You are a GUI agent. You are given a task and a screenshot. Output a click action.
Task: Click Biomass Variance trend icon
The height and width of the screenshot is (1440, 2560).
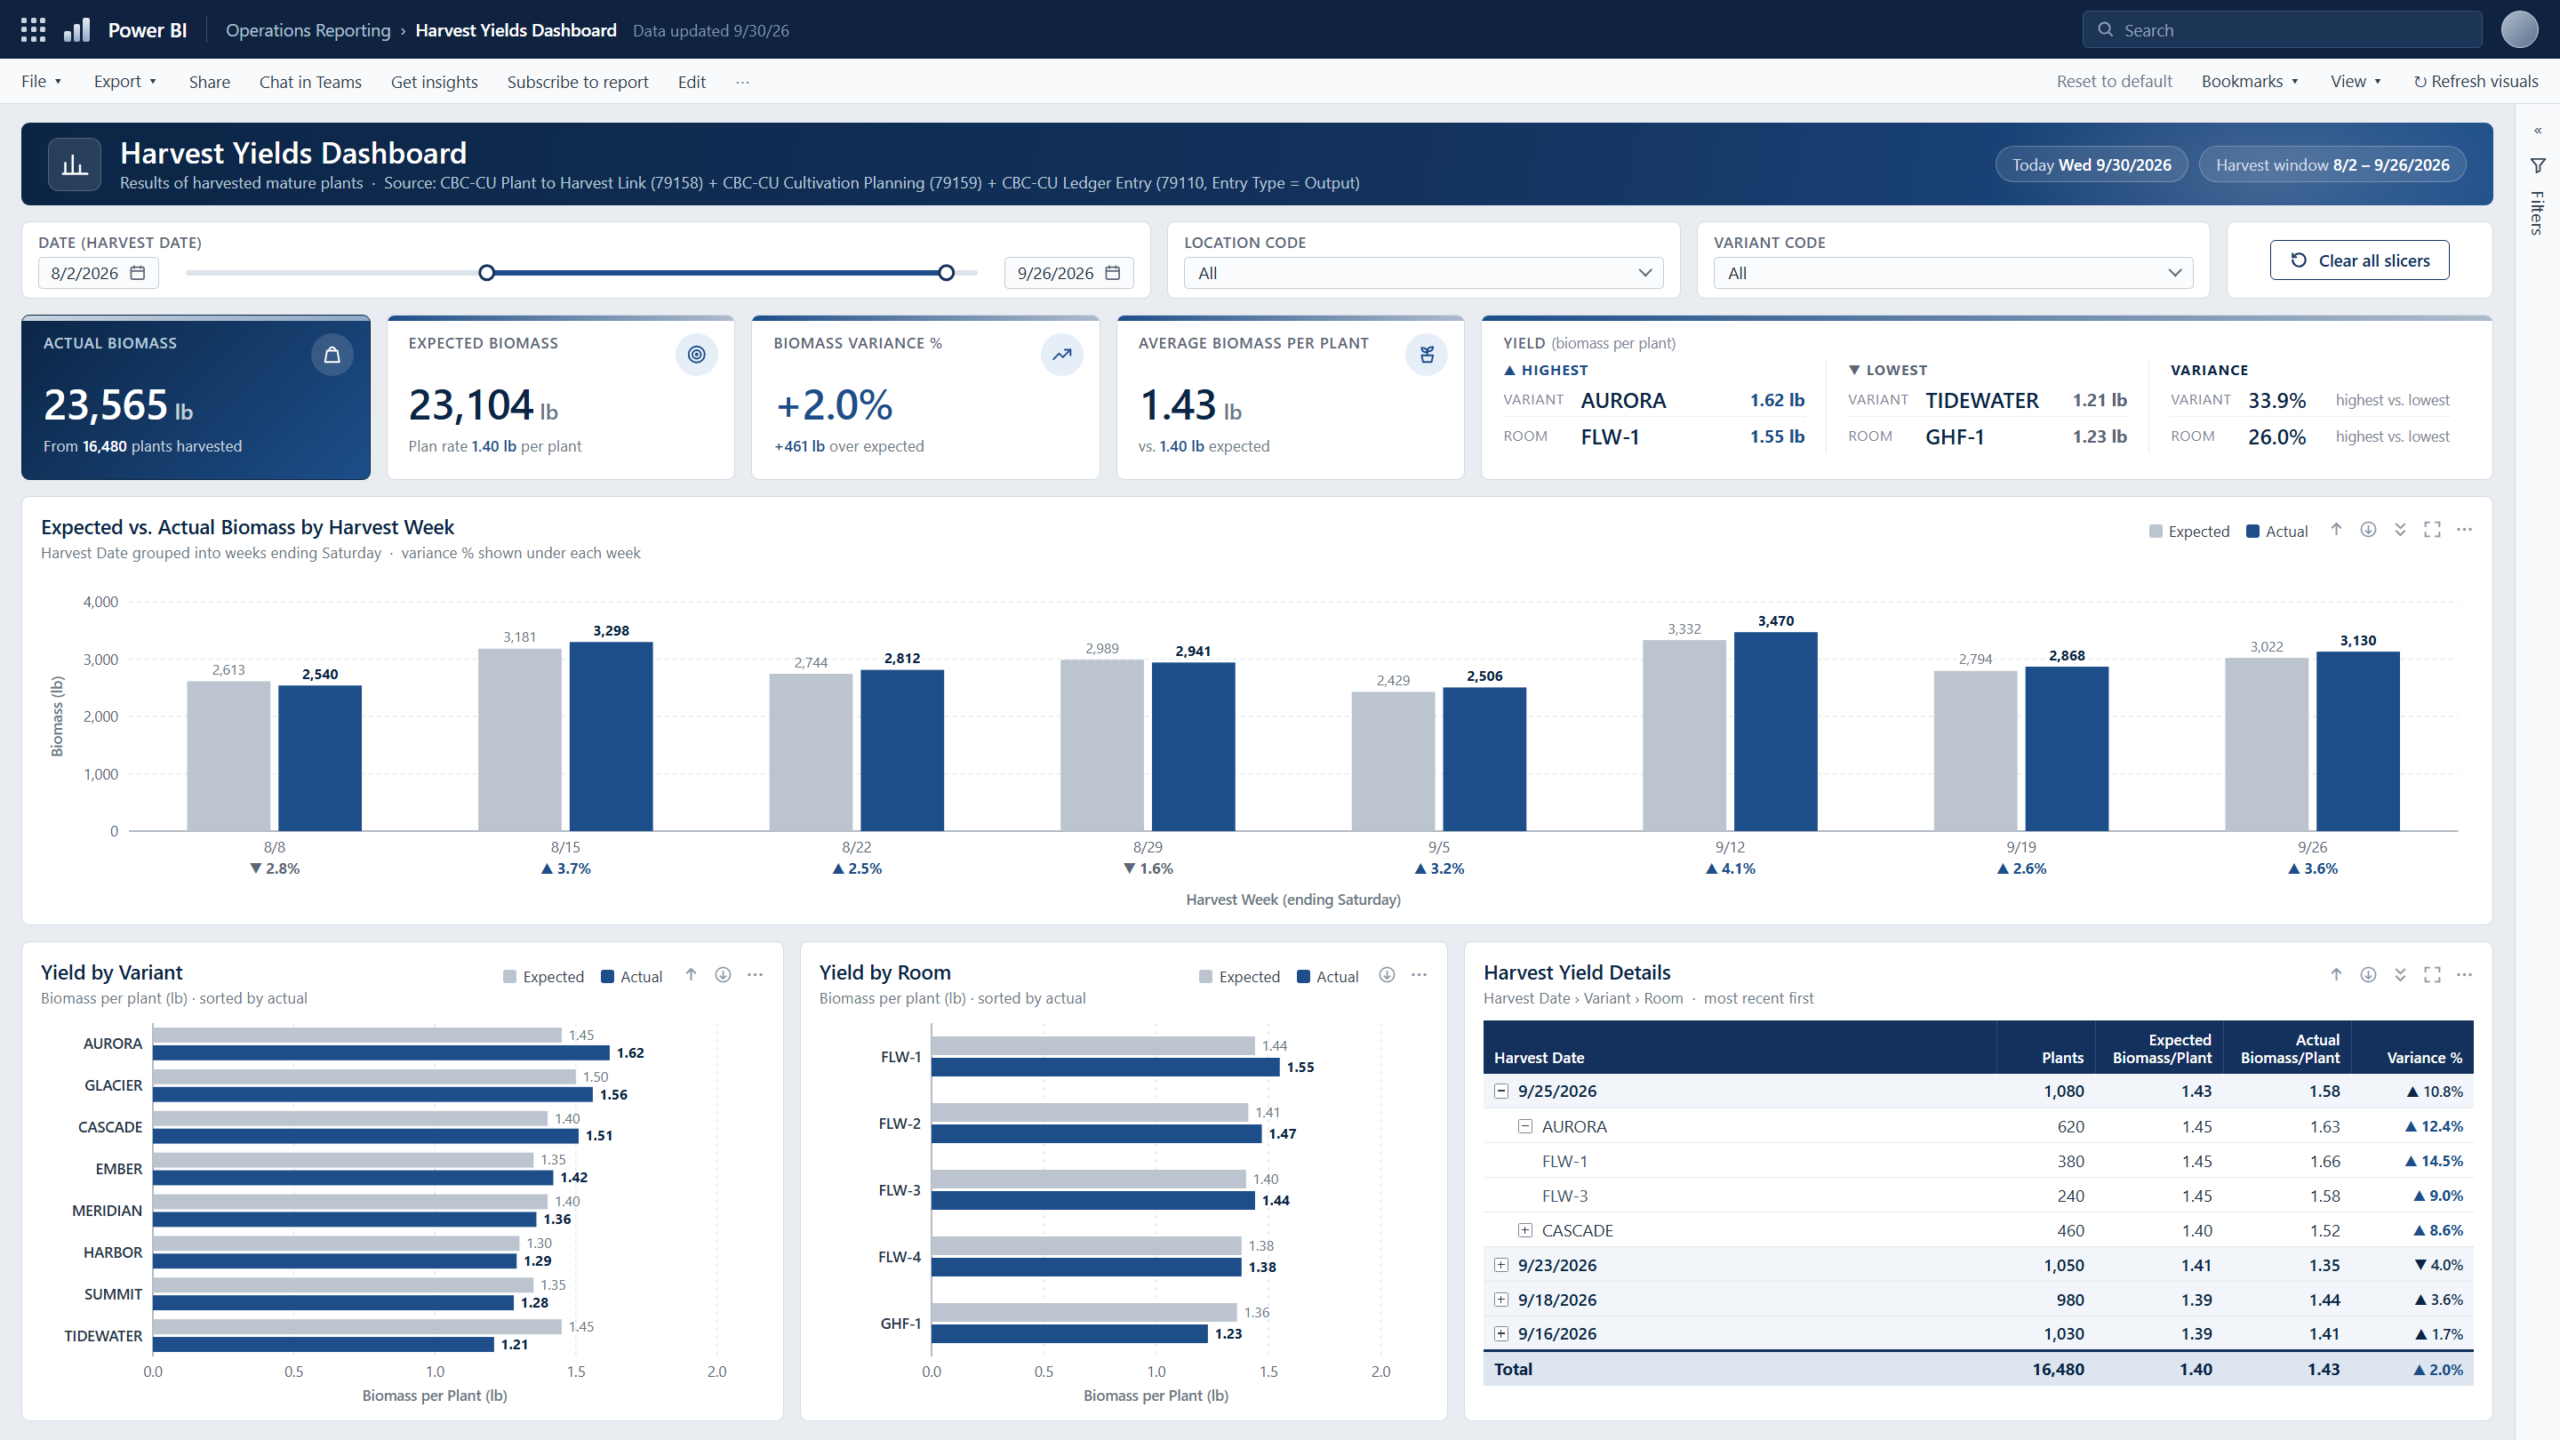click(1062, 355)
